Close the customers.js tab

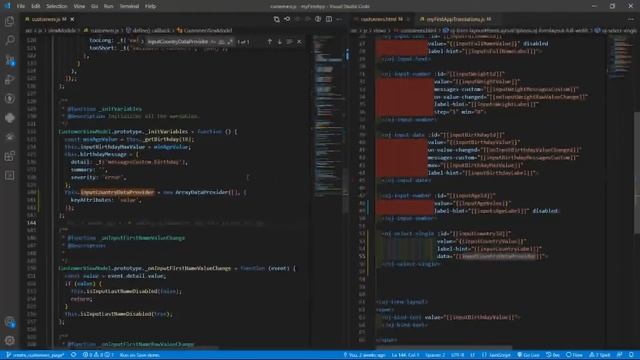click(x=72, y=19)
